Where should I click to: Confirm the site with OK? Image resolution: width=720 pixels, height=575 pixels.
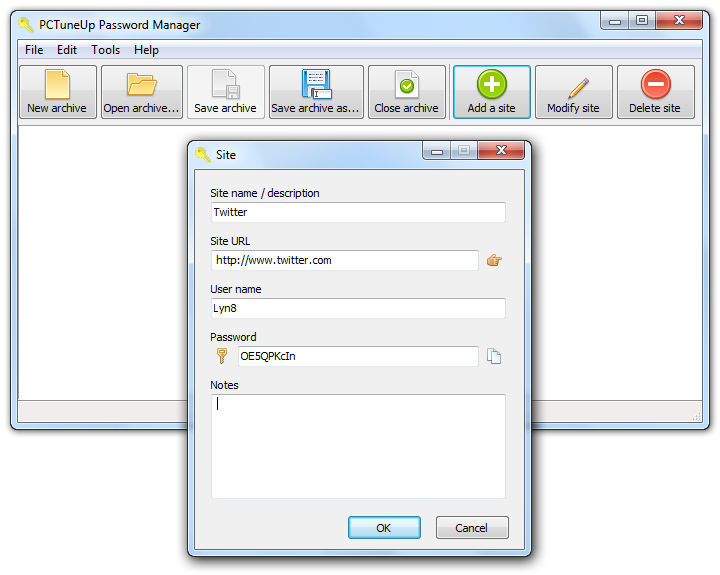[x=384, y=528]
